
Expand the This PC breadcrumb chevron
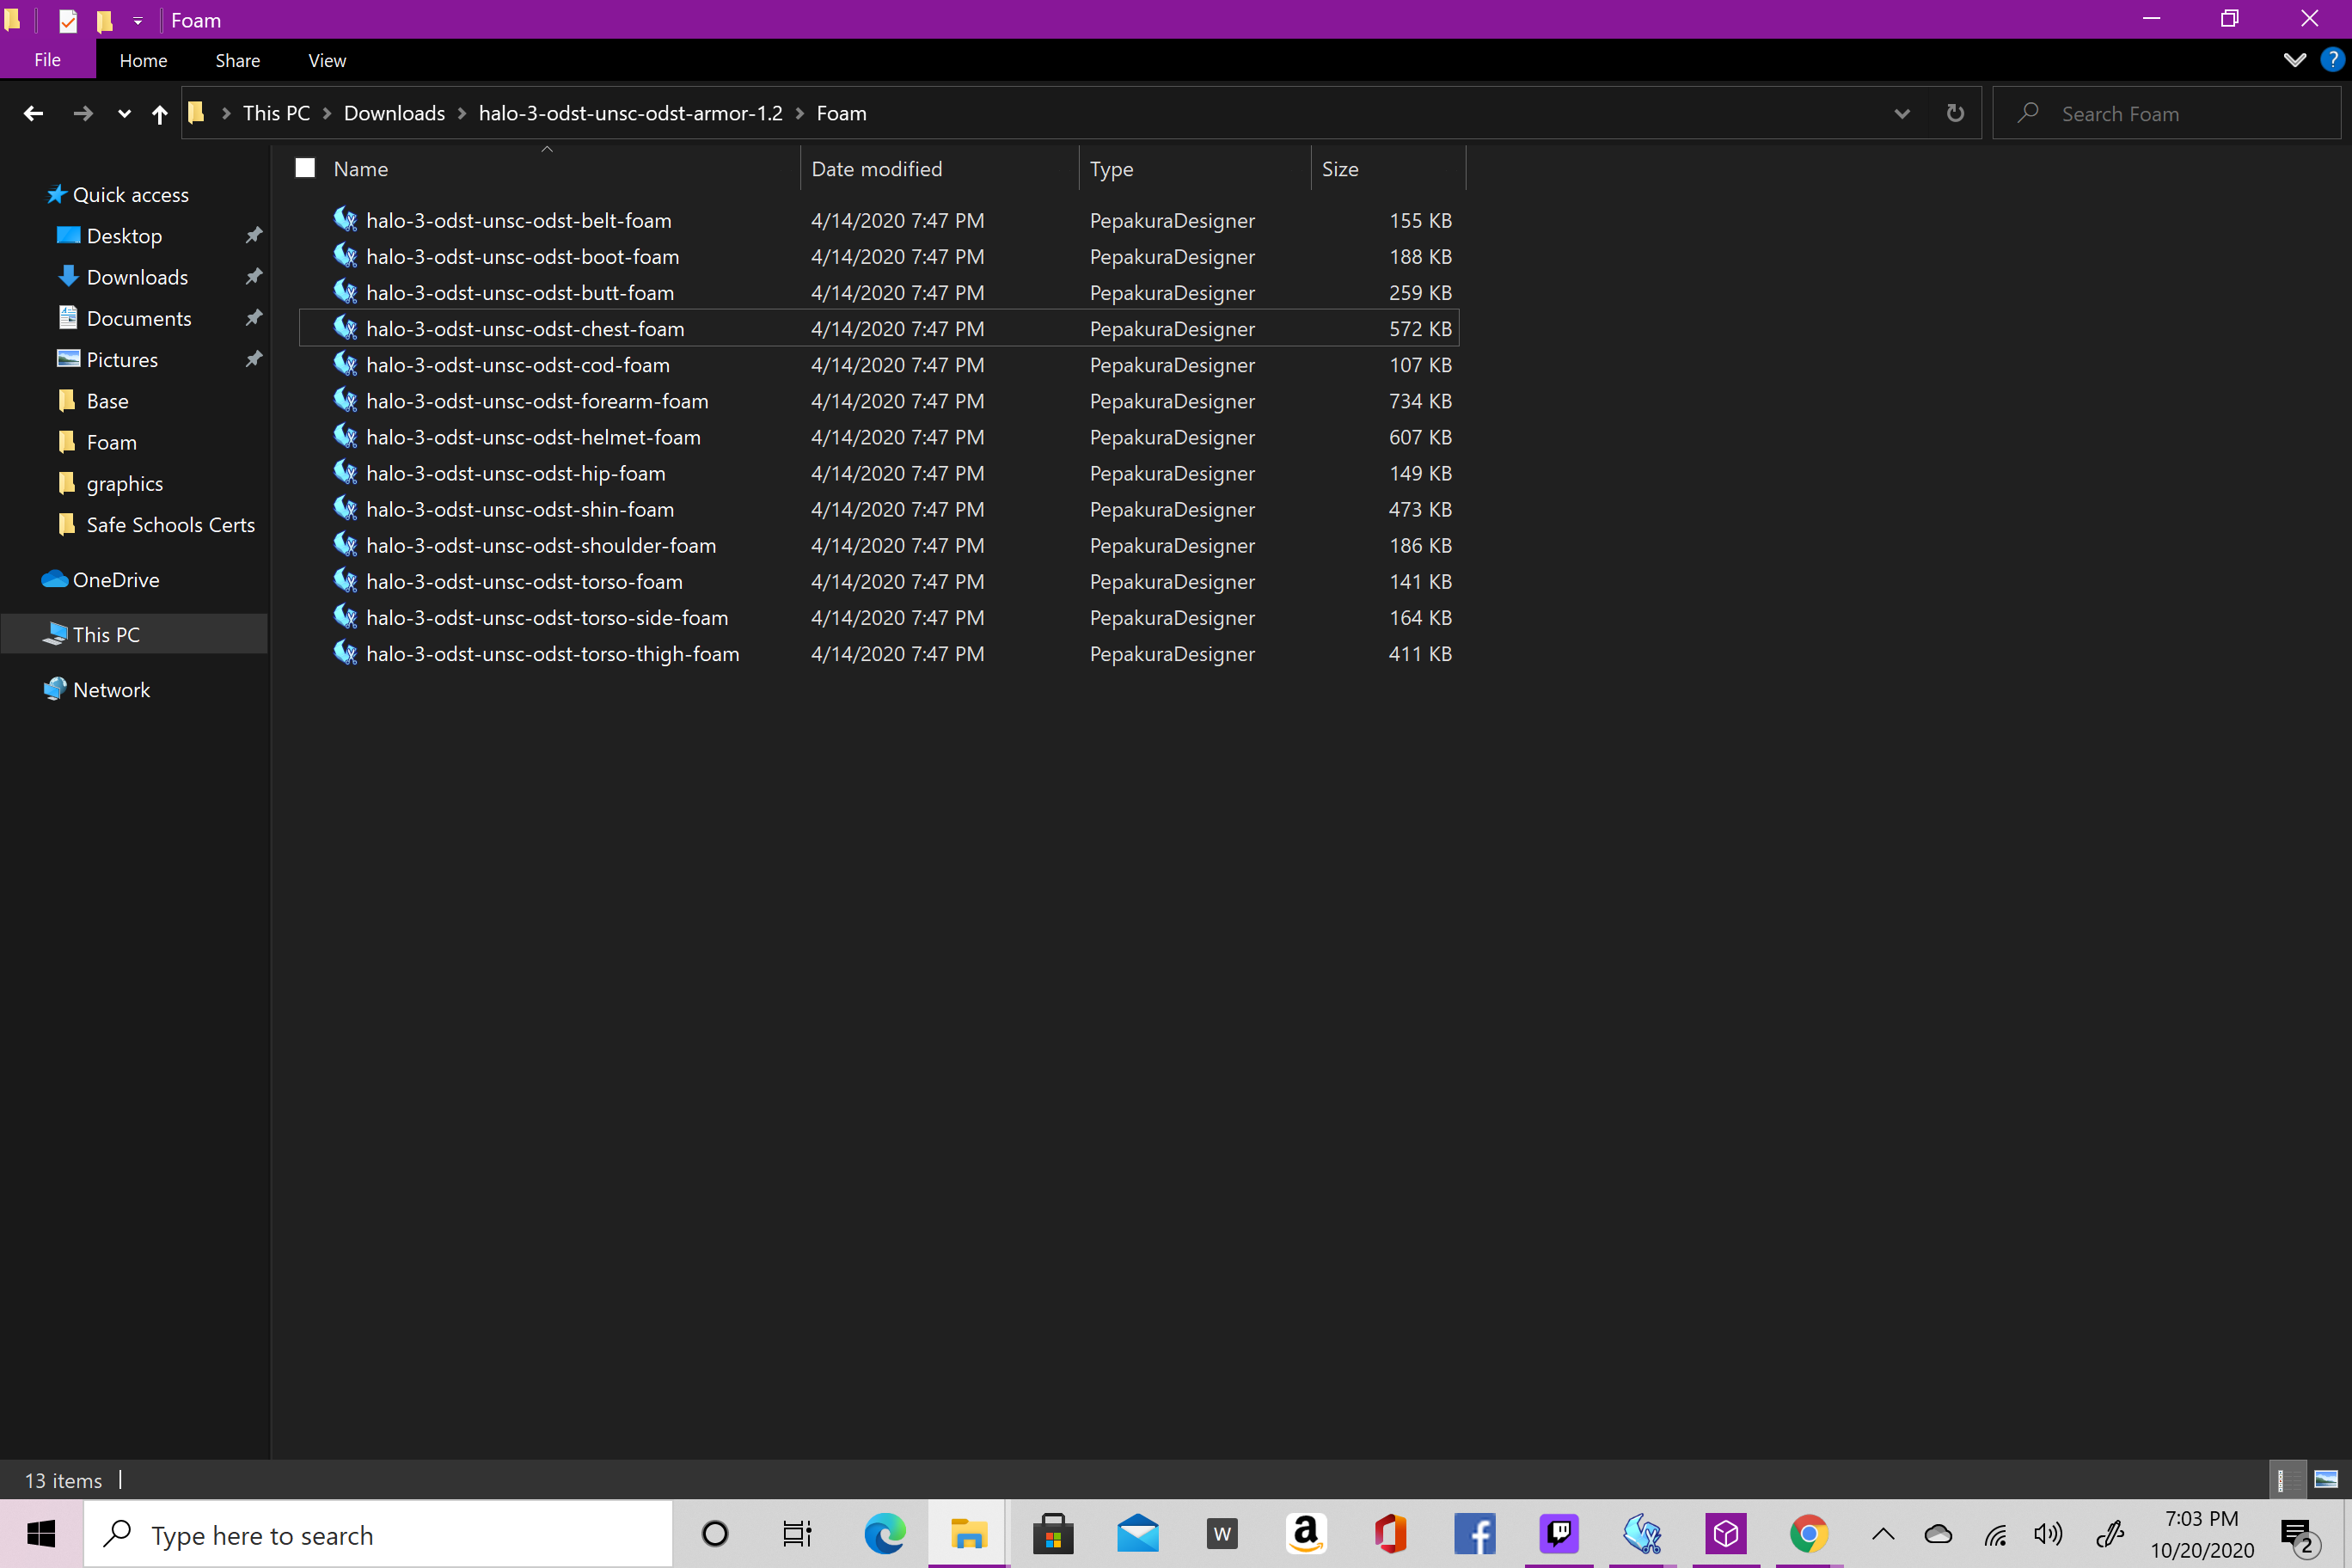tap(327, 113)
